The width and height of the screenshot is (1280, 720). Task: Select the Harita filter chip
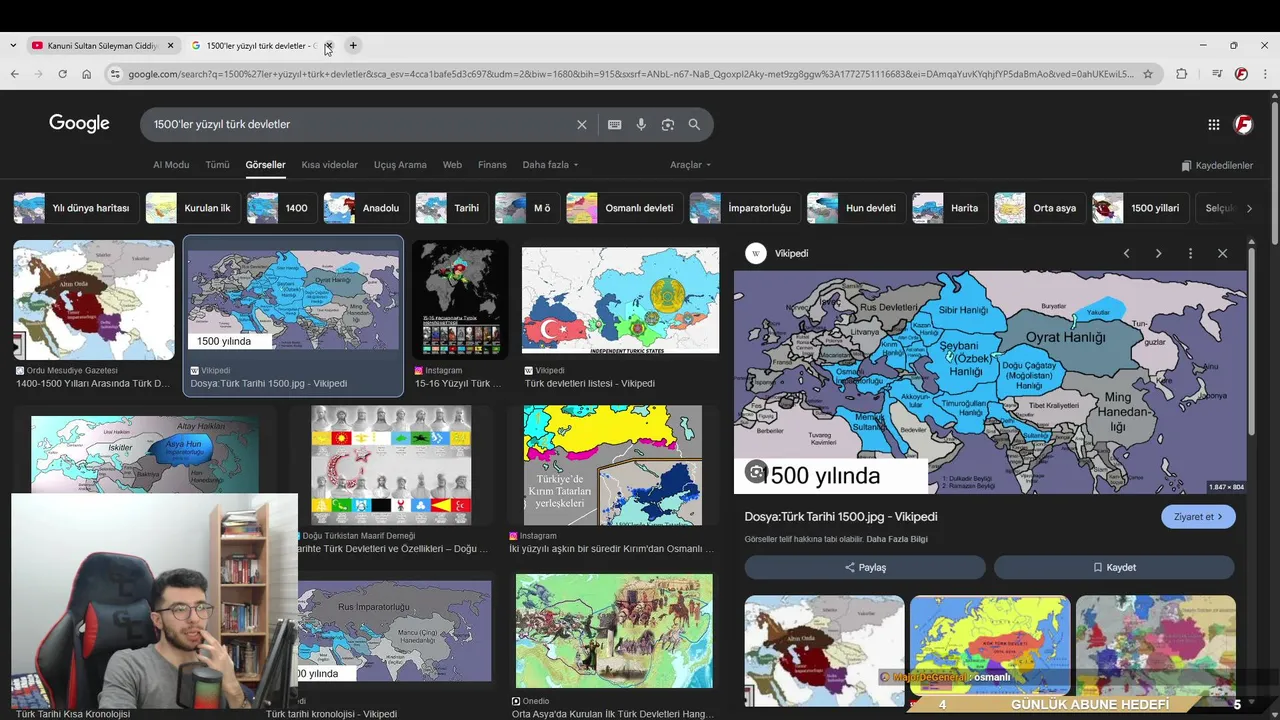tap(949, 208)
